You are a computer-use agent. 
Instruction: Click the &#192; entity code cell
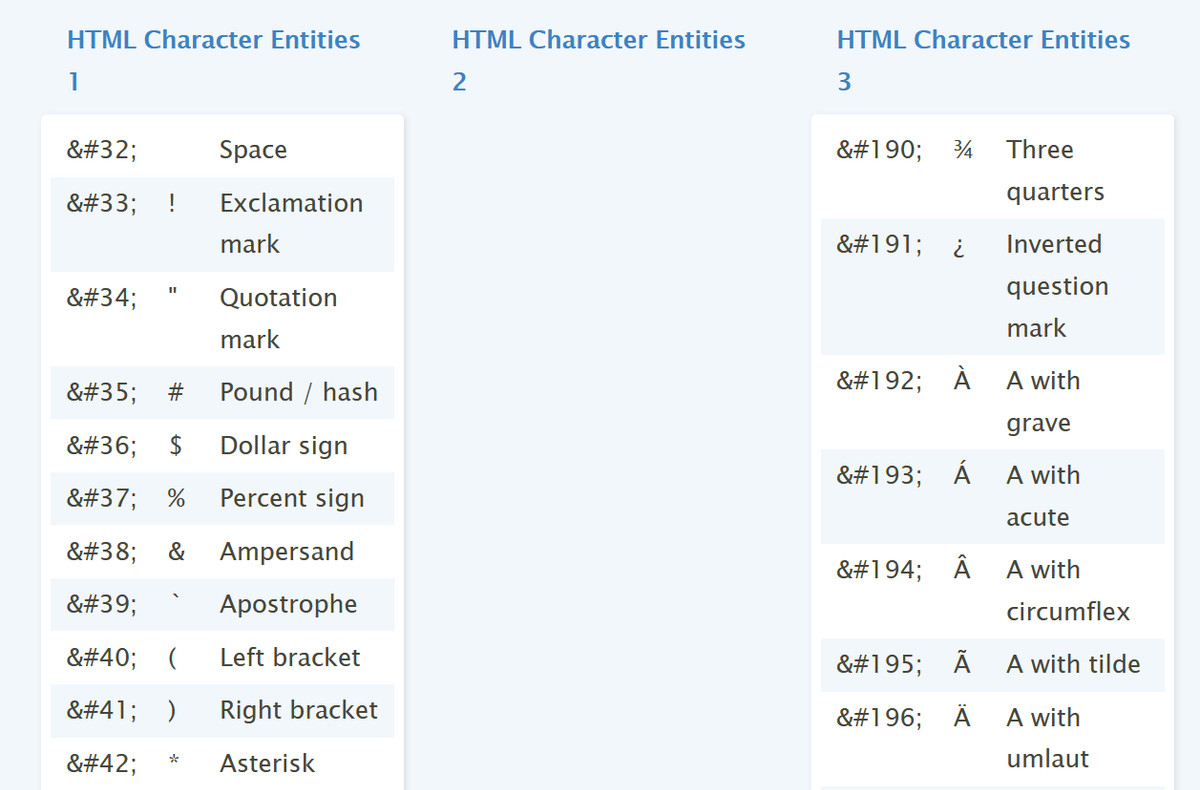879,381
